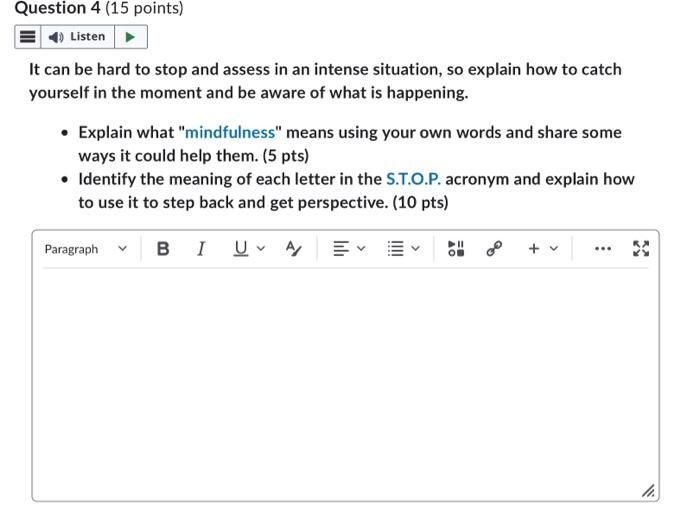Toggle underline formatting
The width and height of the screenshot is (700, 525).
pos(241,249)
